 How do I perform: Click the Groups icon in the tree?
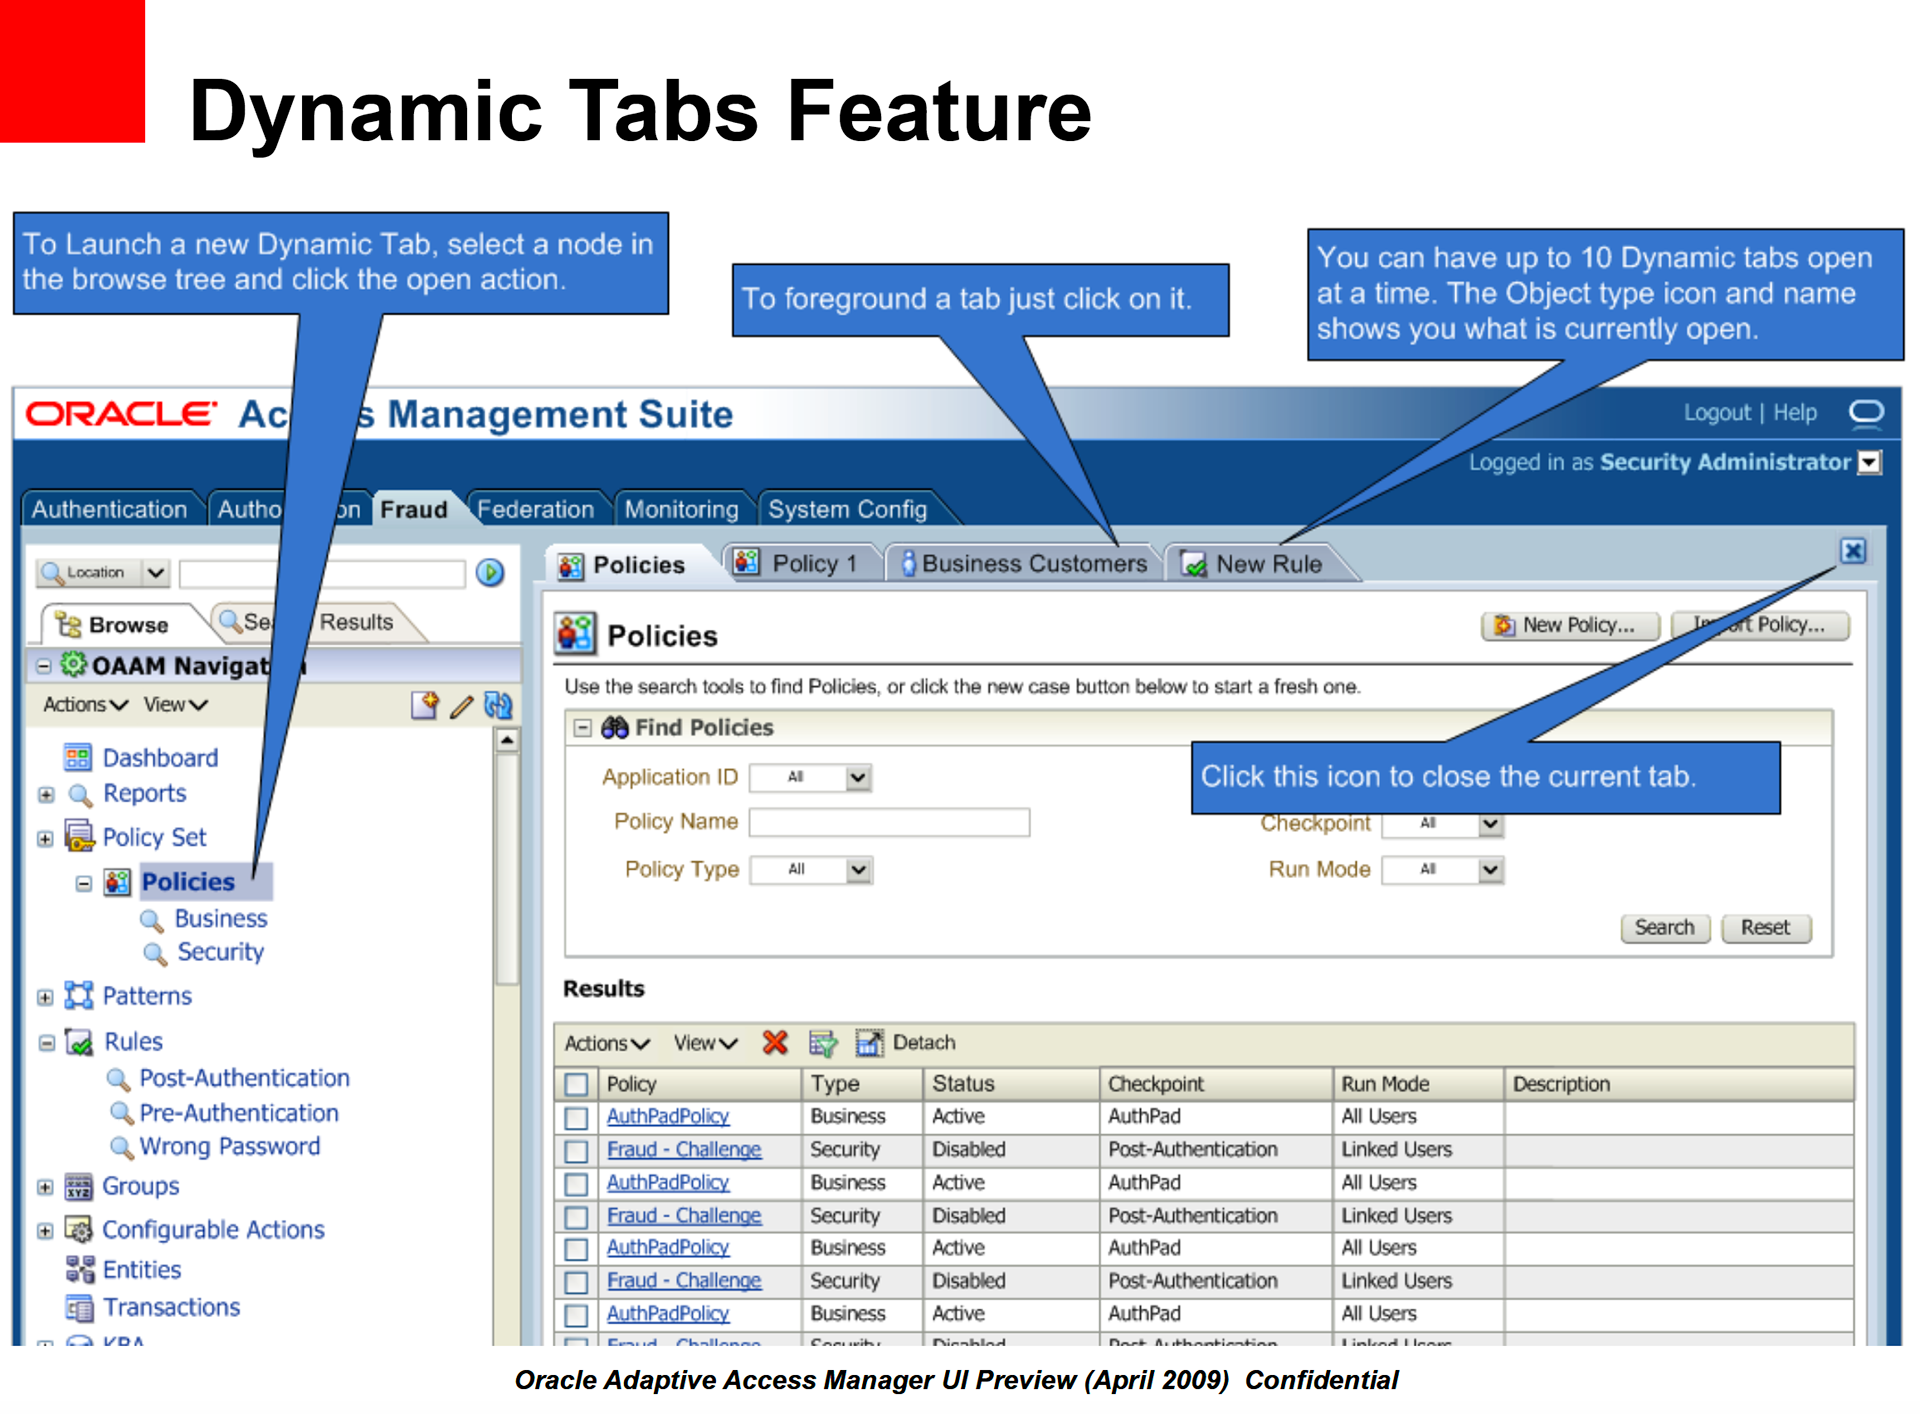coord(78,1186)
